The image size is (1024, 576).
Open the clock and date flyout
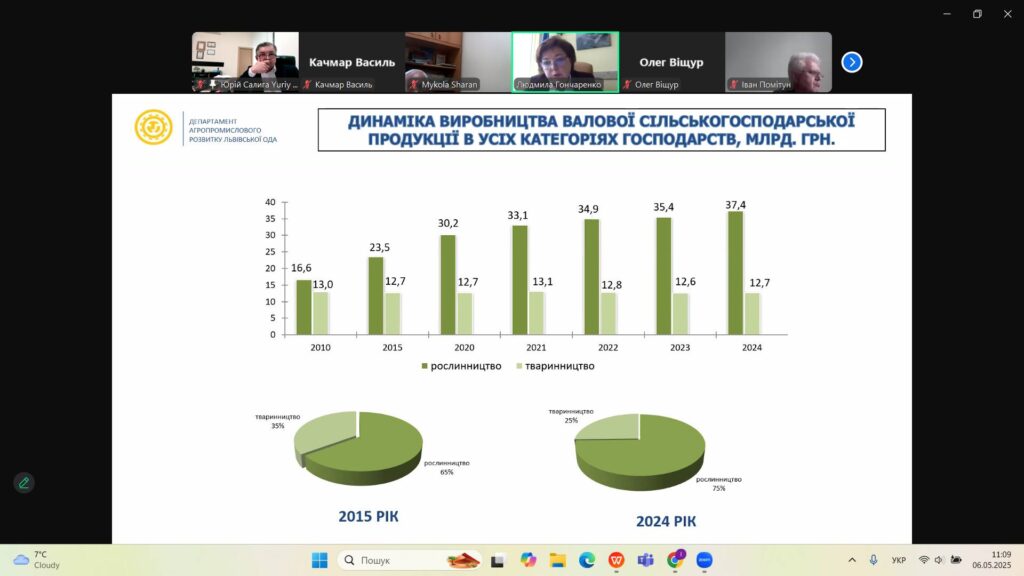(1000, 560)
